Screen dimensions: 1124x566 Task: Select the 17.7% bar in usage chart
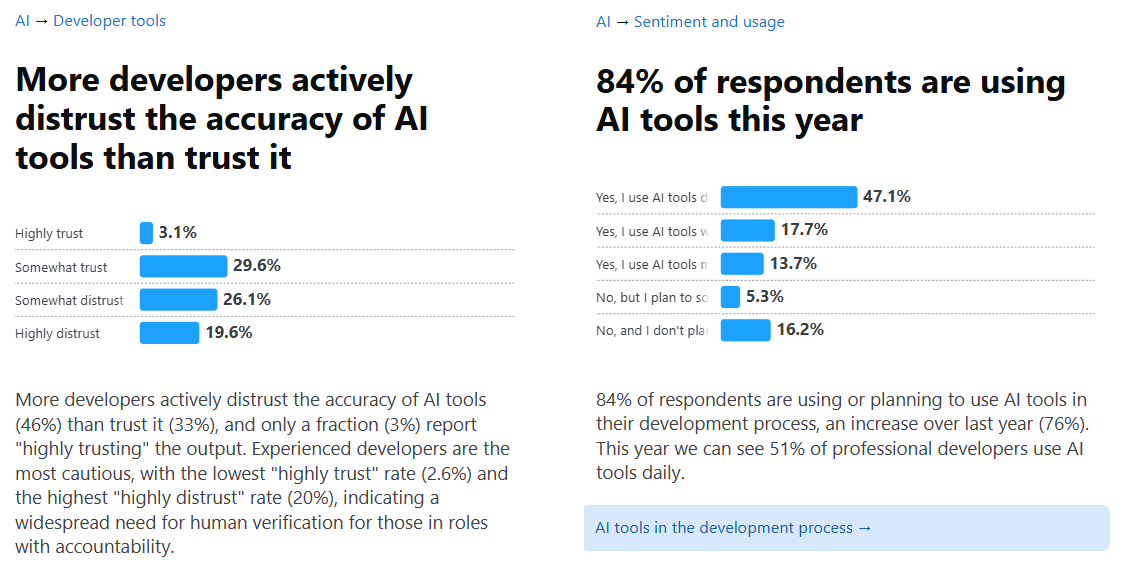click(748, 231)
